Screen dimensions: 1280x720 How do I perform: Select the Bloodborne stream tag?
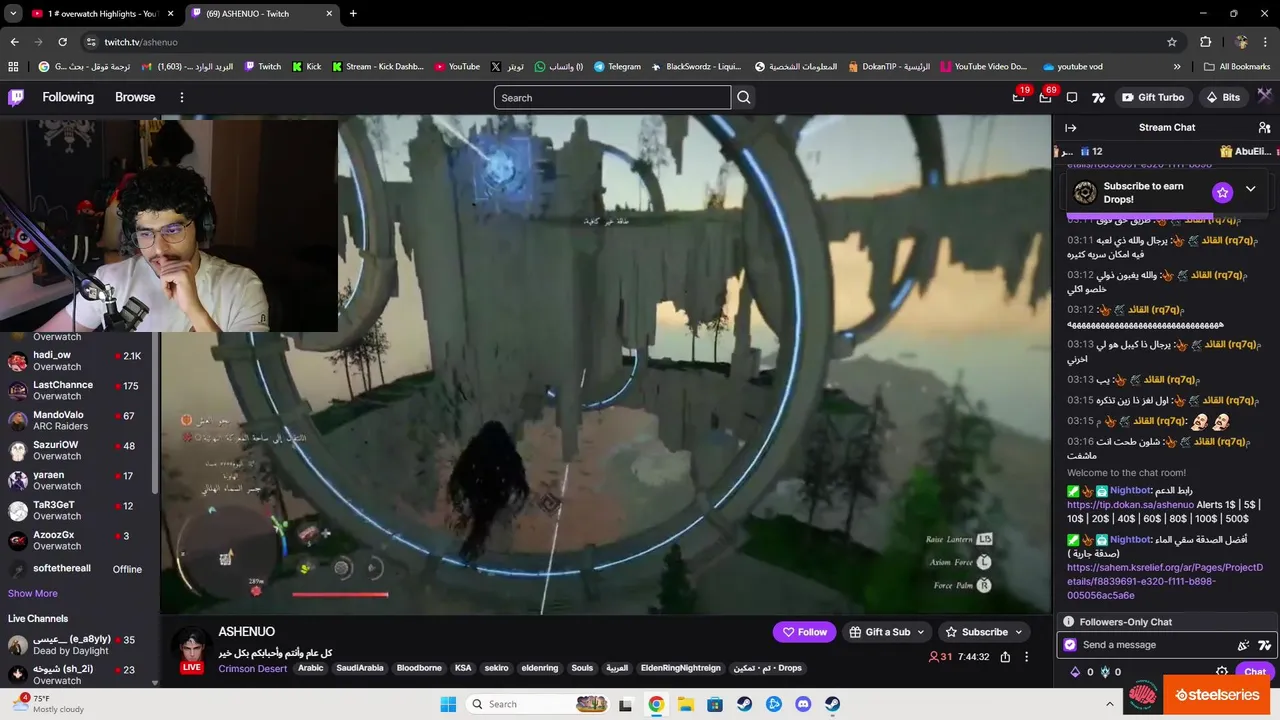(419, 668)
